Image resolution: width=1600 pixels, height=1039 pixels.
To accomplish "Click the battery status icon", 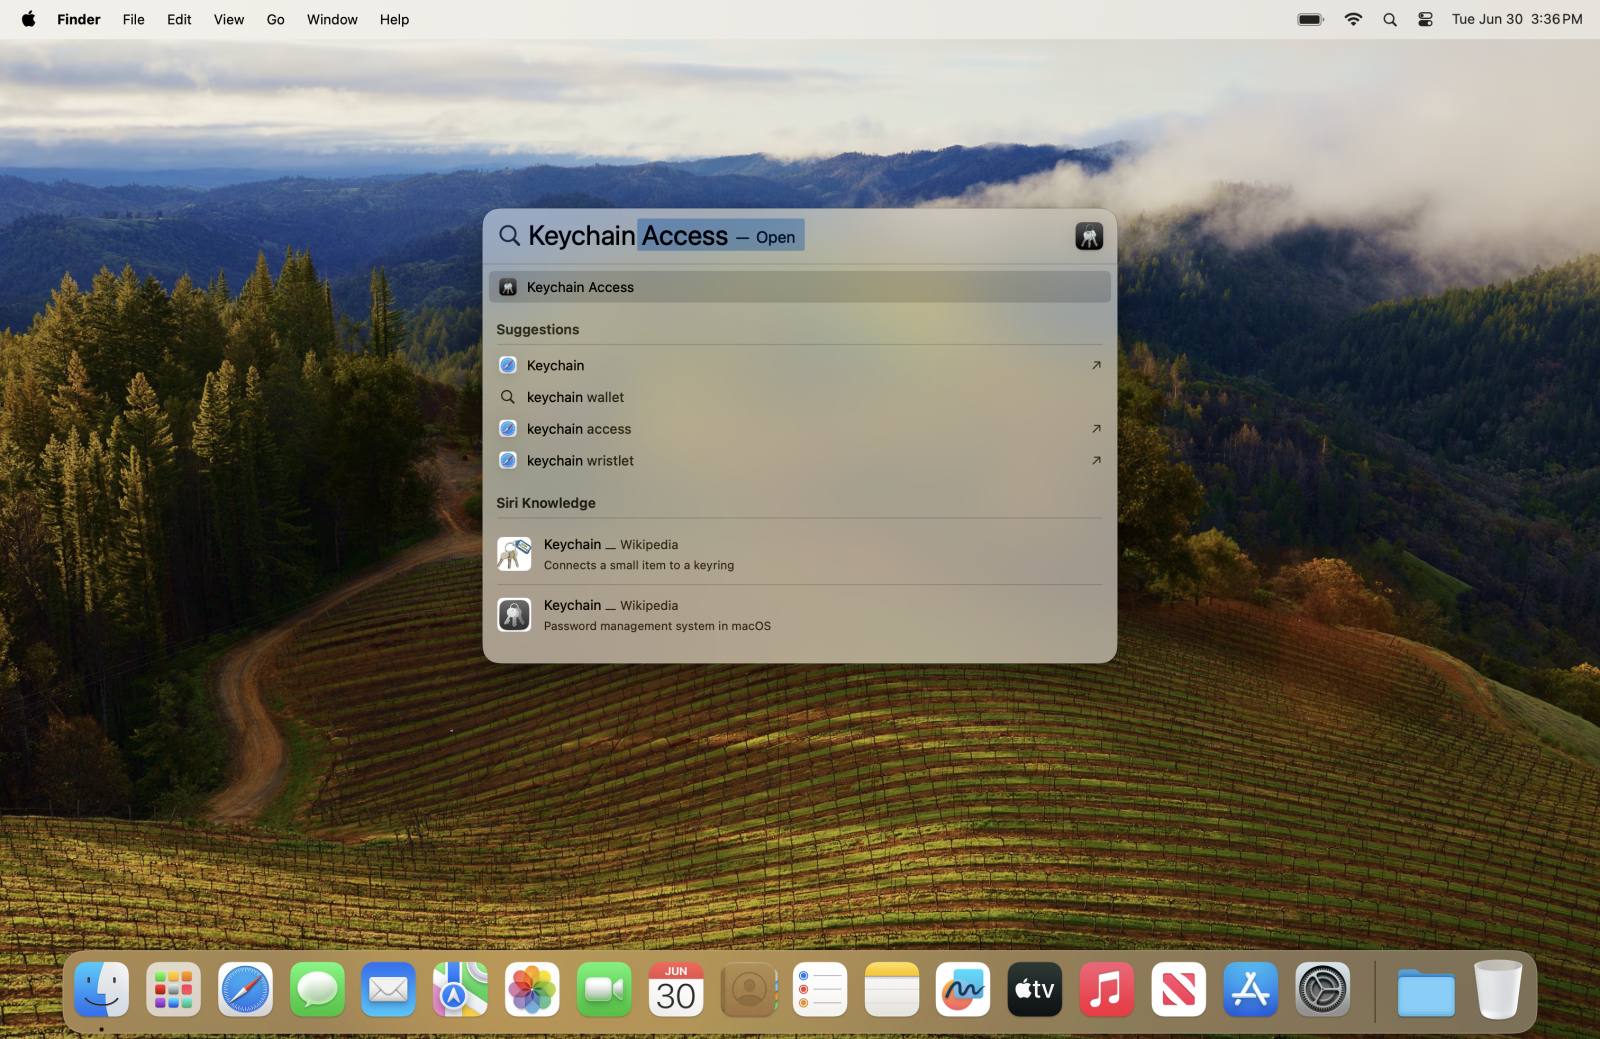I will point(1311,19).
